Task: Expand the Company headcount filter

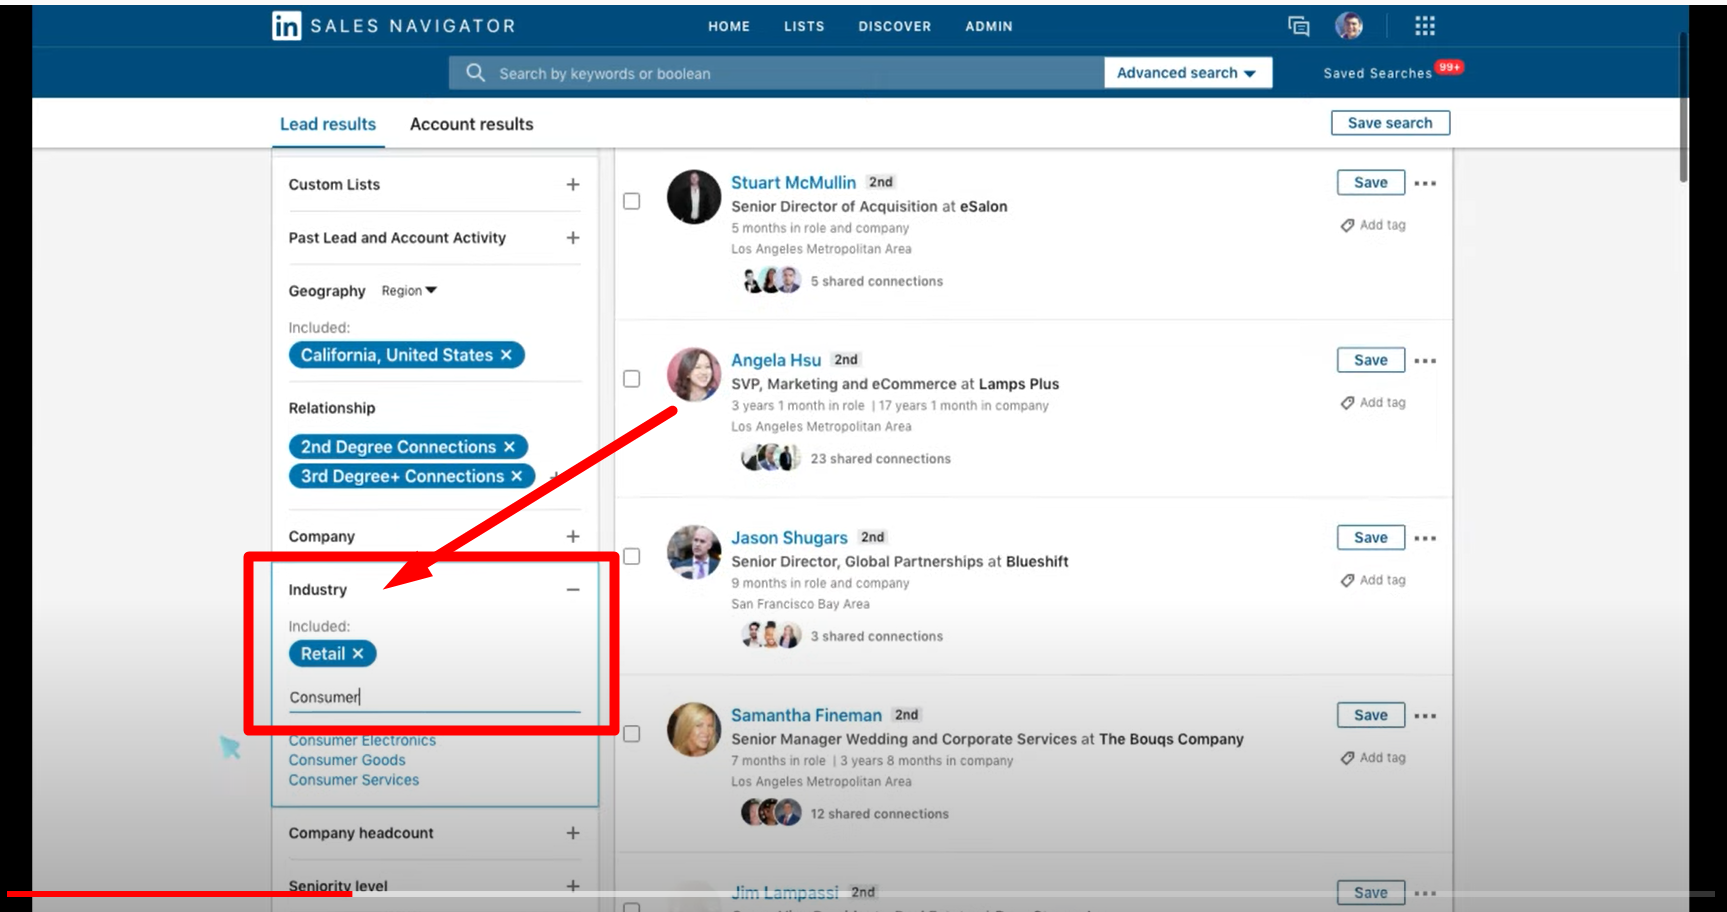Action: [x=573, y=833]
